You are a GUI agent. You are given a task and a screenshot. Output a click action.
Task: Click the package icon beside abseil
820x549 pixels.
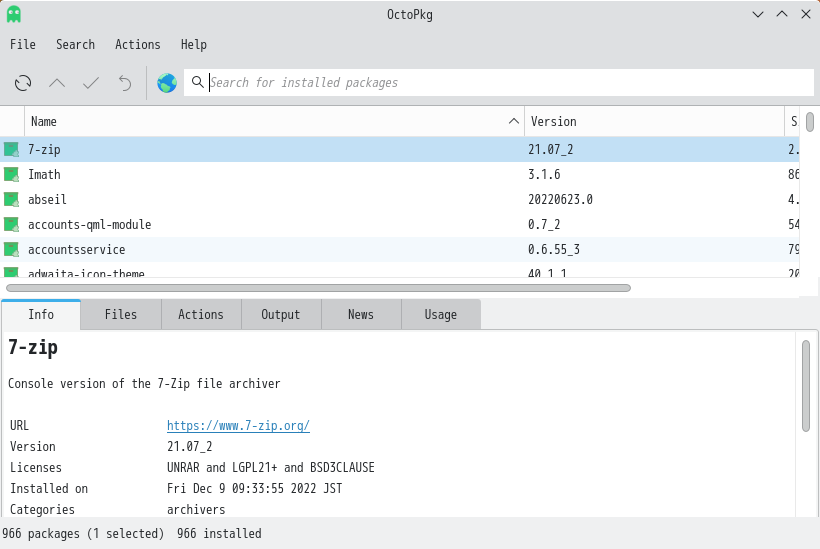click(x=12, y=200)
